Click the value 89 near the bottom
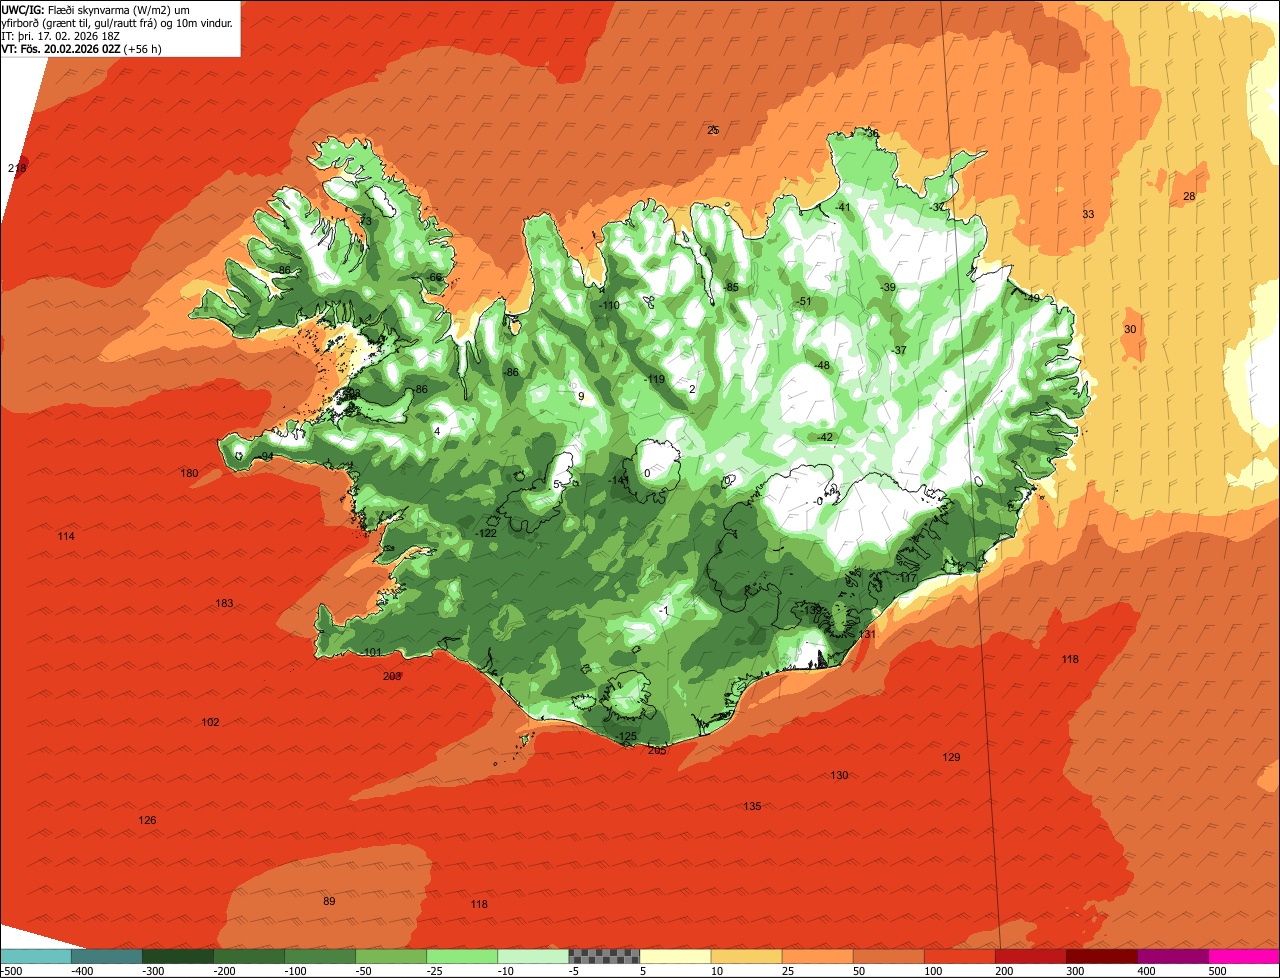Viewport: 1280px width, 978px height. point(329,901)
